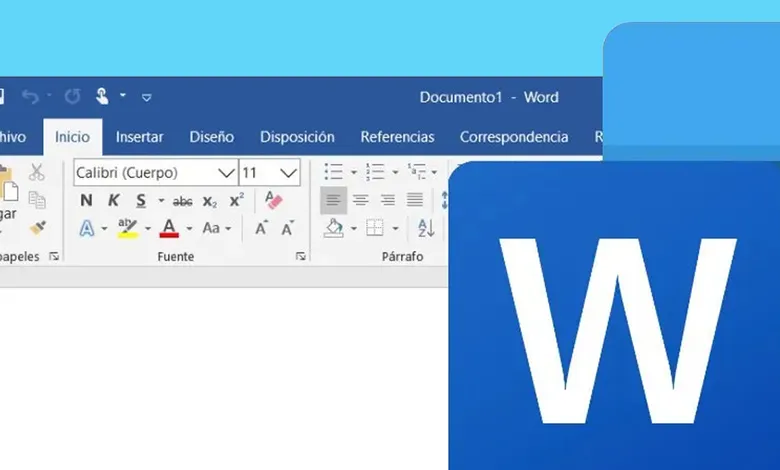780x470 pixels.
Task: Open Text Effects dropdown arrow
Action: pyautogui.click(x=104, y=229)
